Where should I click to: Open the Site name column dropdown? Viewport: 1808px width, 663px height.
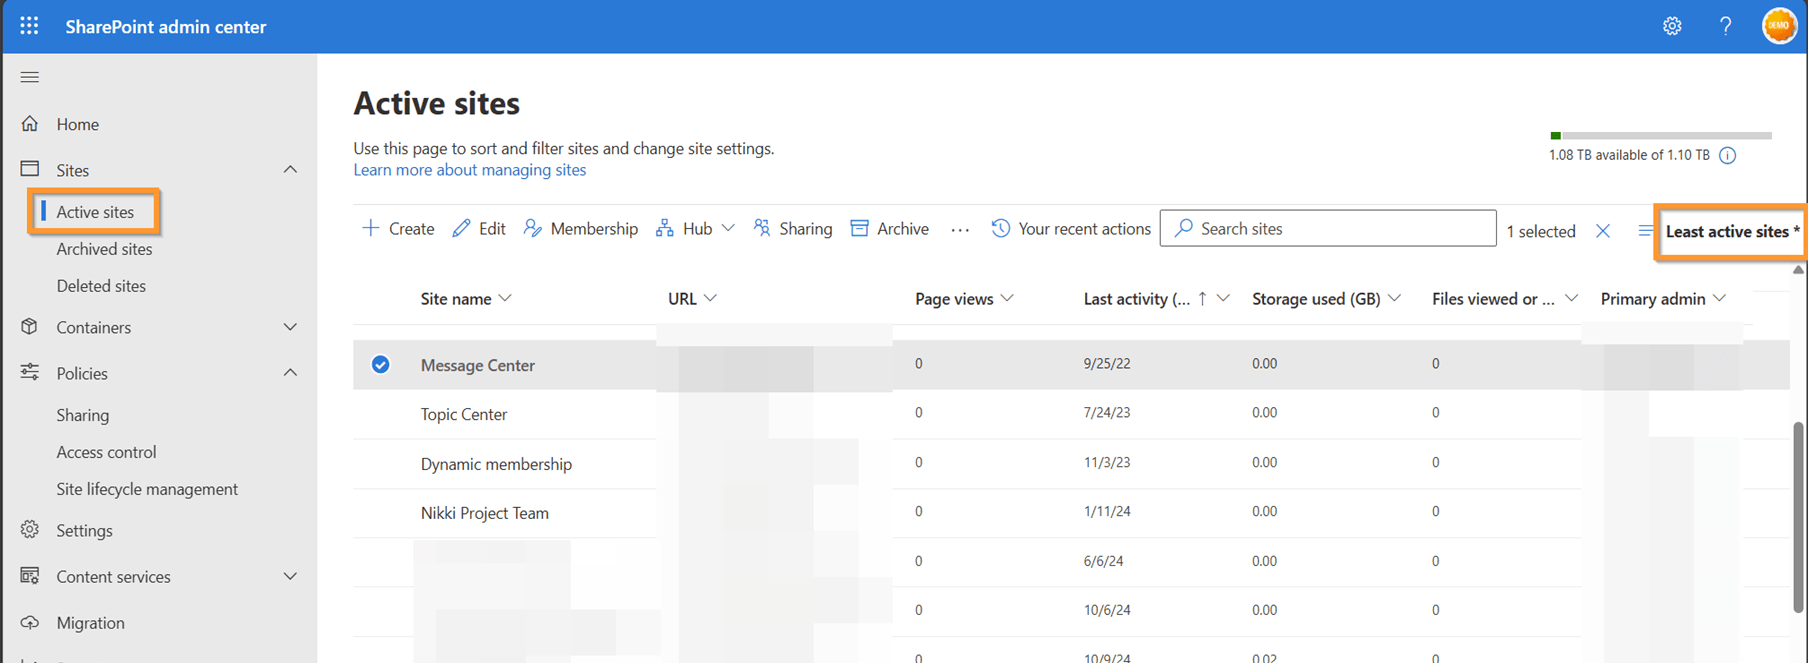505,299
